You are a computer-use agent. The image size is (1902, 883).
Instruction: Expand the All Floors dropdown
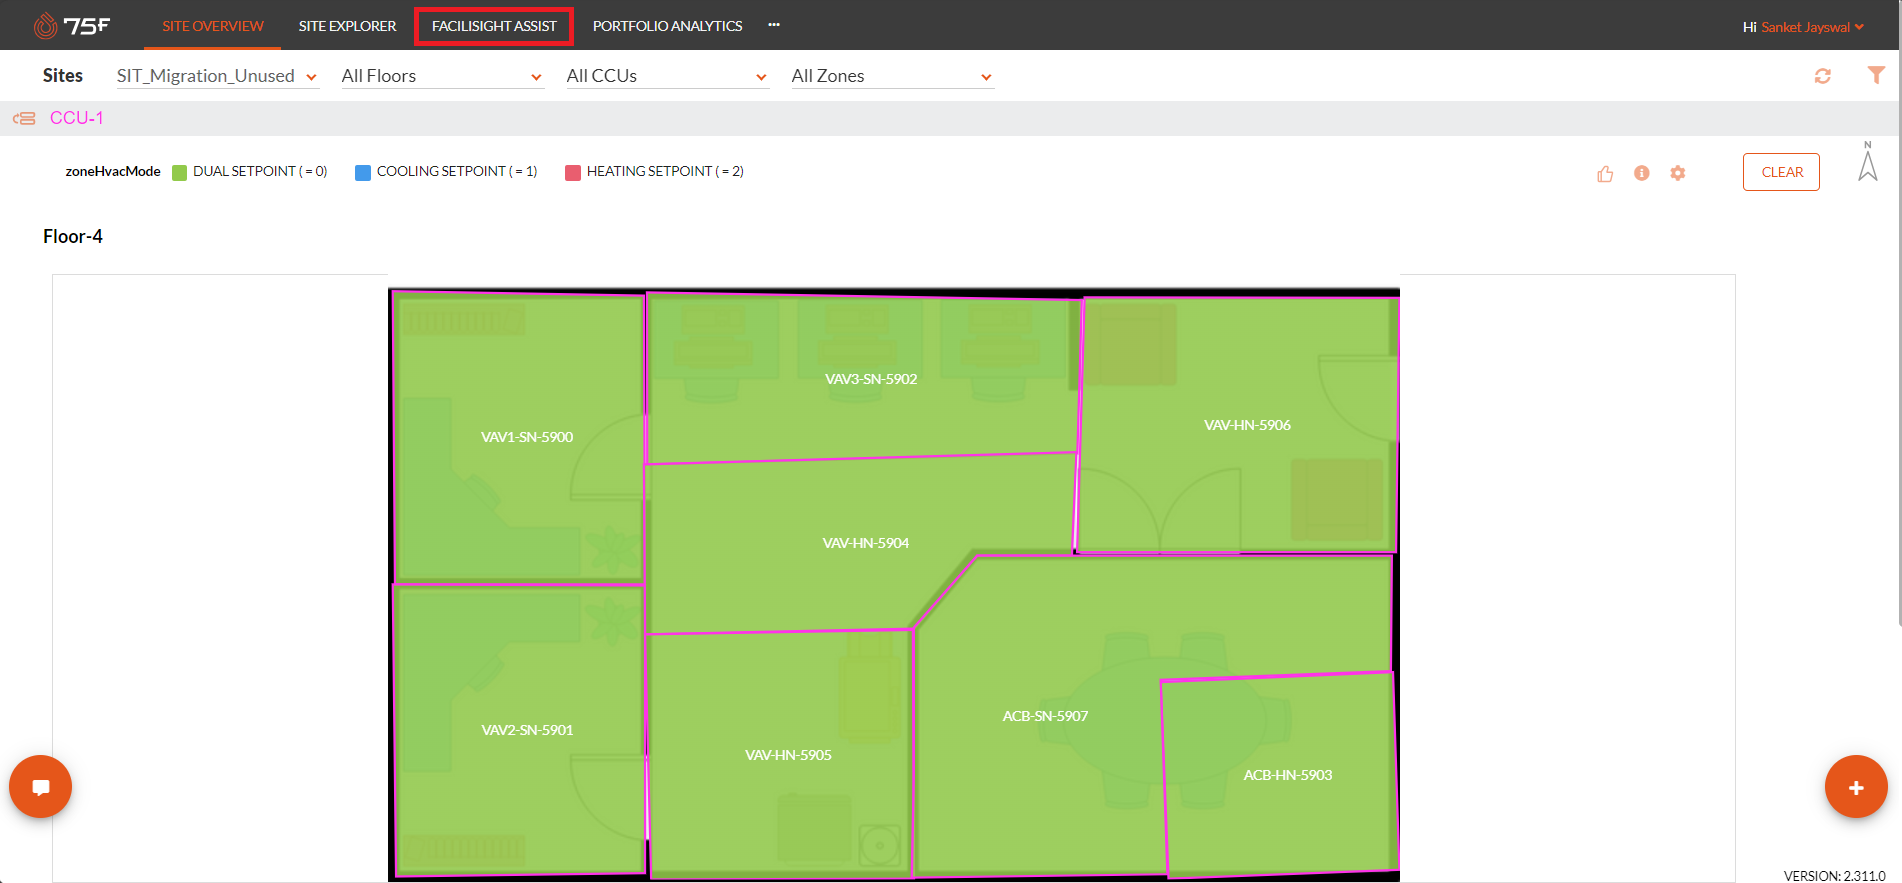click(442, 76)
